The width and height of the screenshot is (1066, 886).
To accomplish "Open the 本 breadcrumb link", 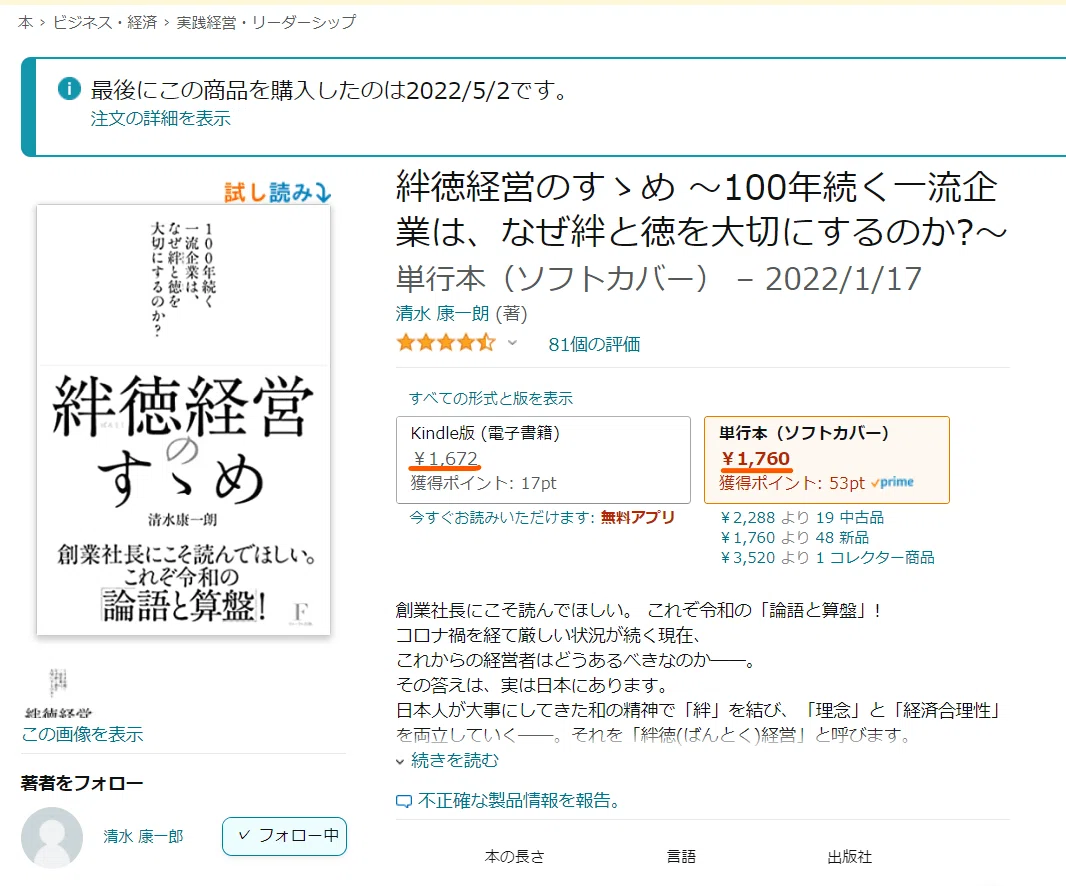I will pos(26,22).
